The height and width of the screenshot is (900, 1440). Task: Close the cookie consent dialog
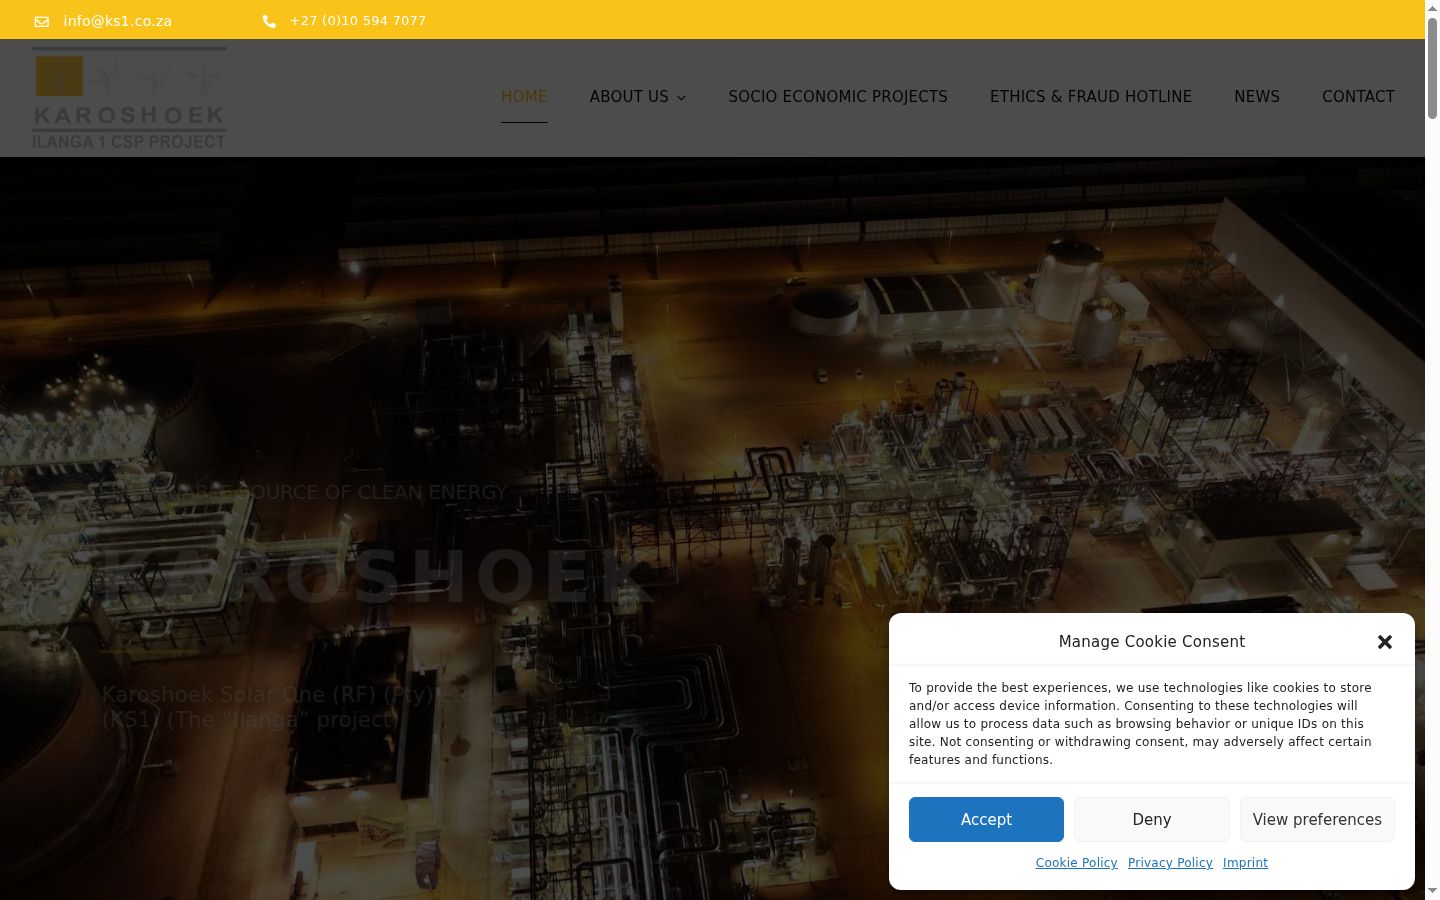[1385, 642]
